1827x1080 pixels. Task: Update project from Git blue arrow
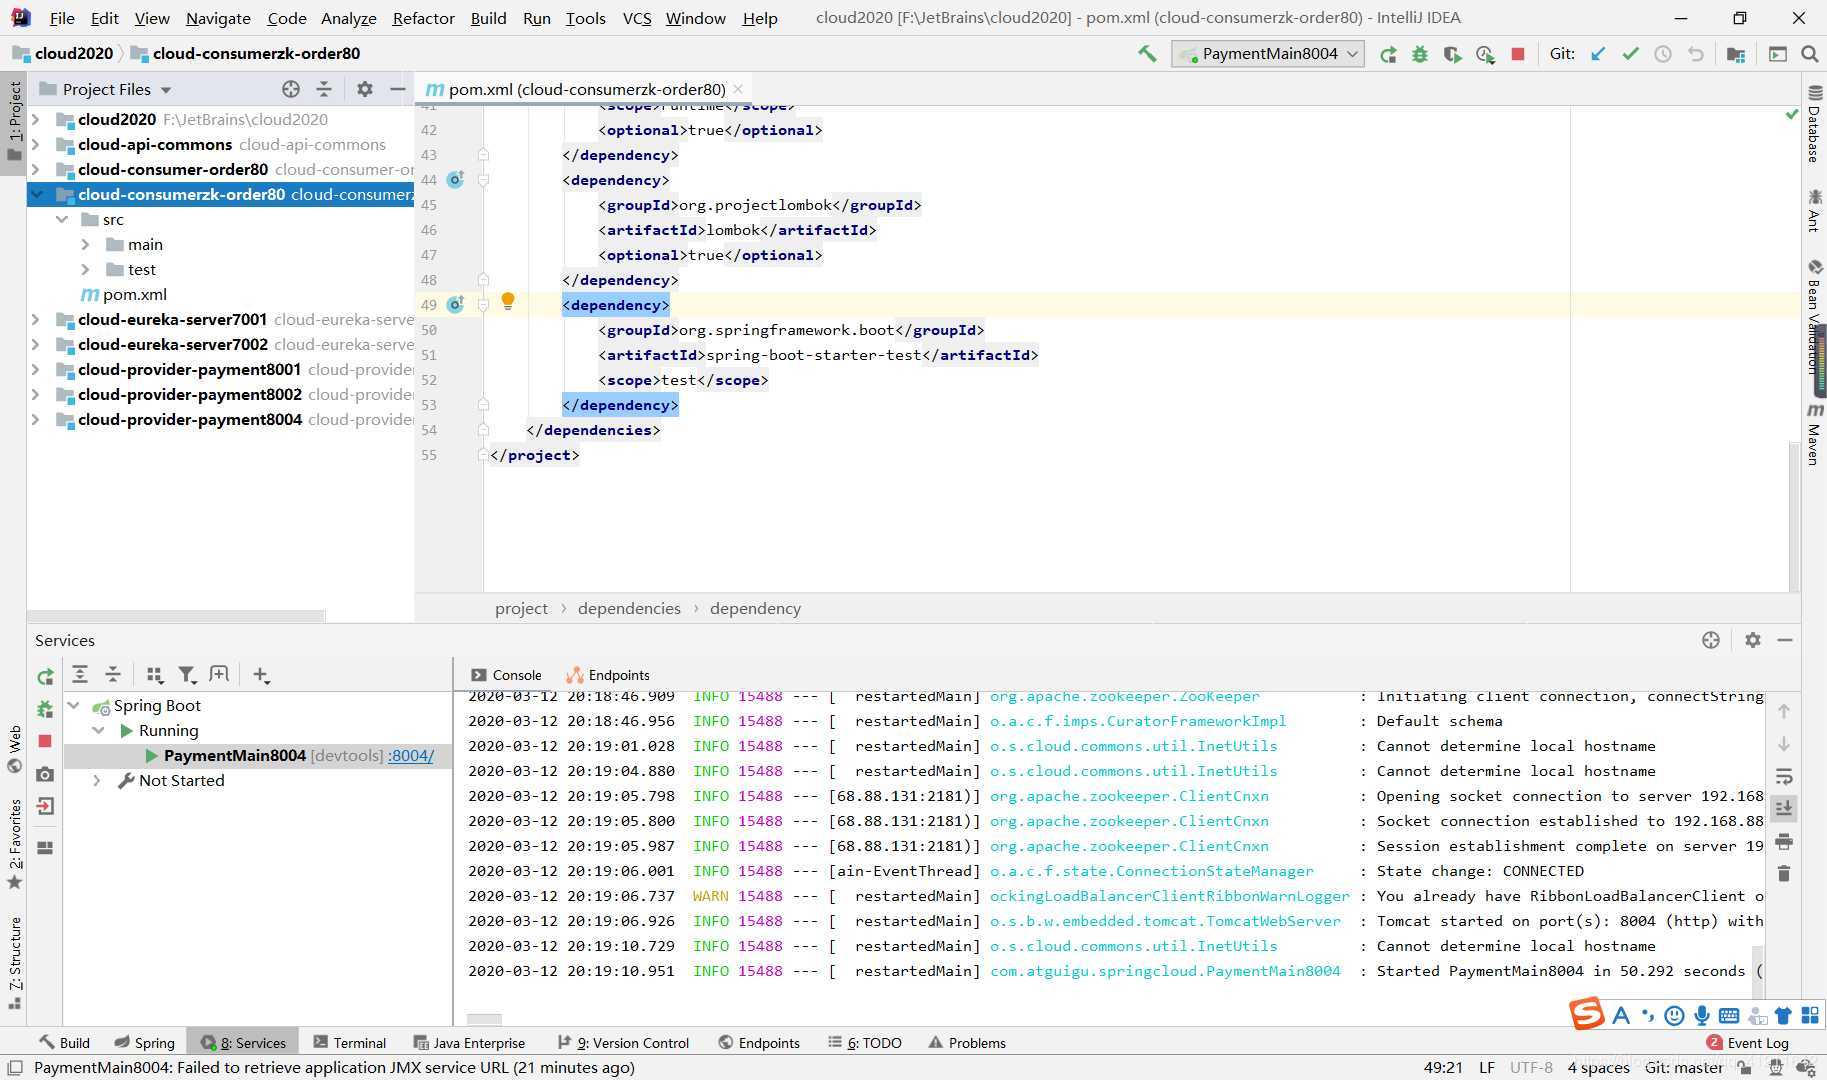pos(1598,54)
